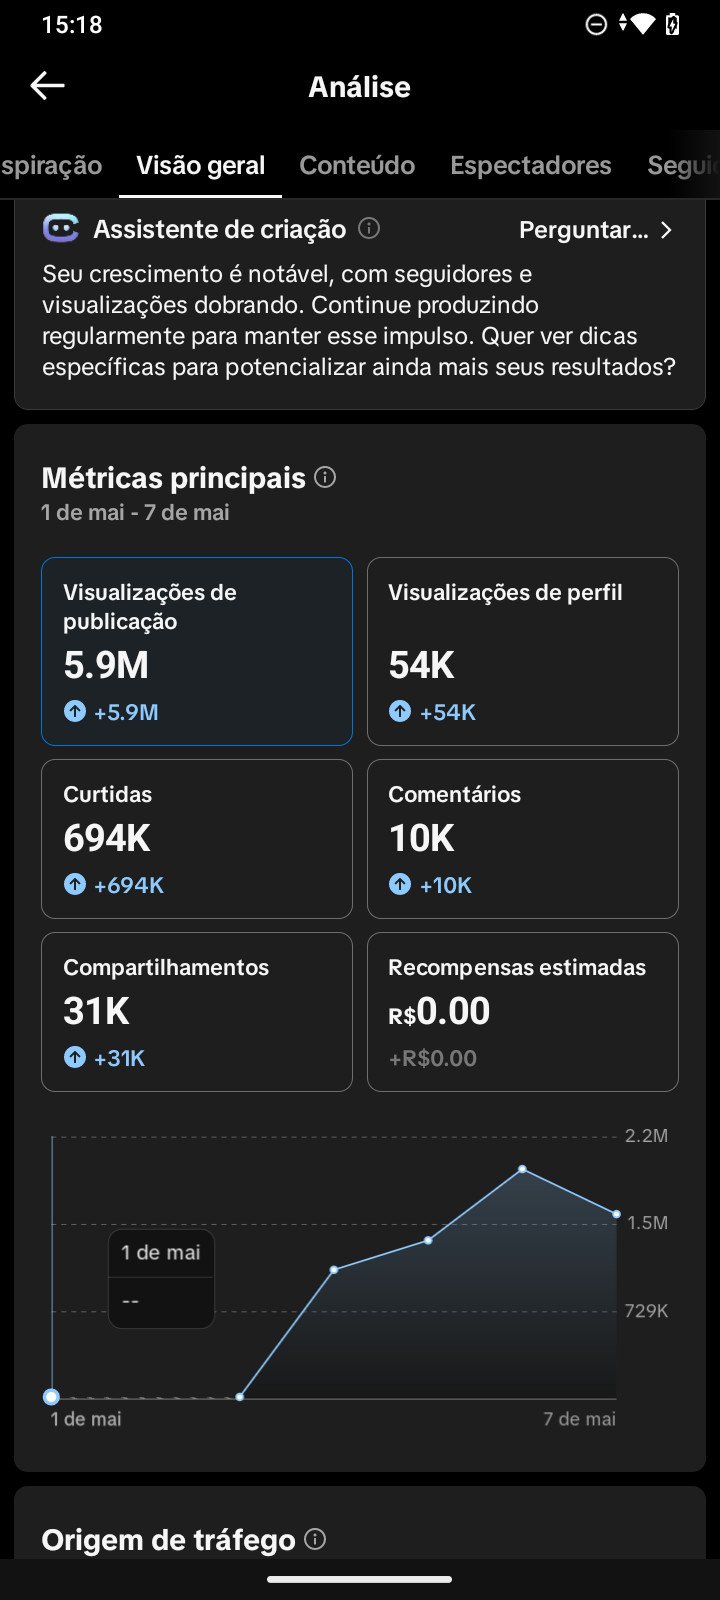Select Visualizações de perfil metric card
This screenshot has height=1600, width=720.
pos(523,651)
